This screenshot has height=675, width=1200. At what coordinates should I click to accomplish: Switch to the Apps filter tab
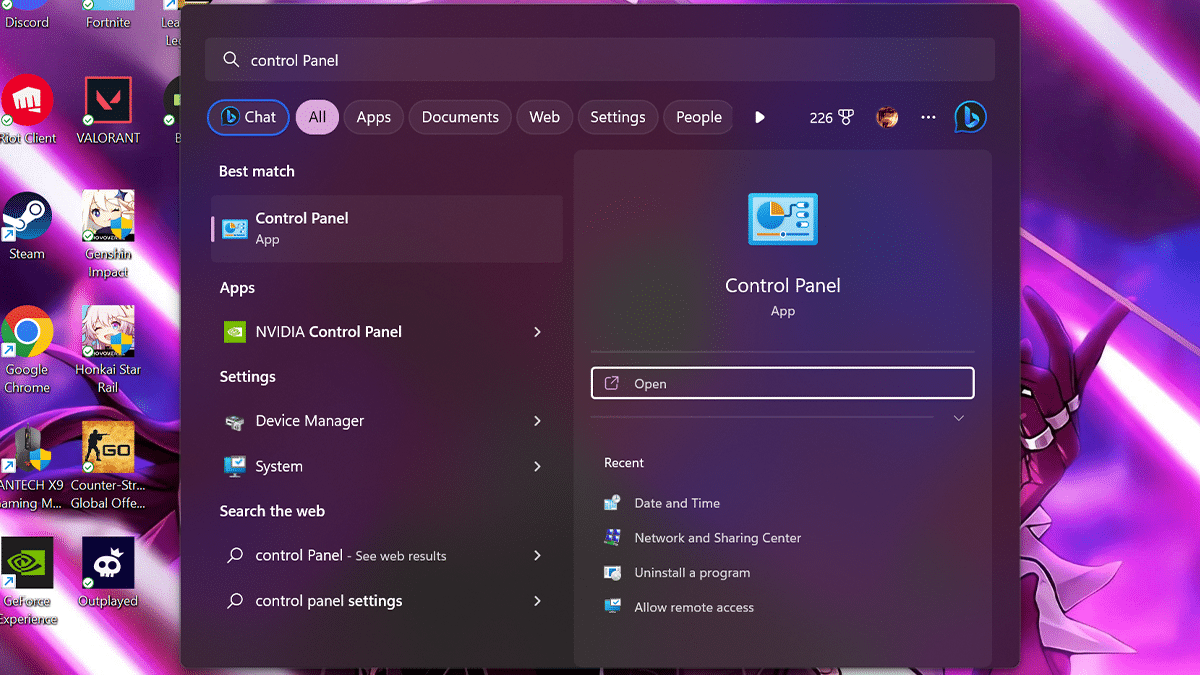pyautogui.click(x=373, y=117)
